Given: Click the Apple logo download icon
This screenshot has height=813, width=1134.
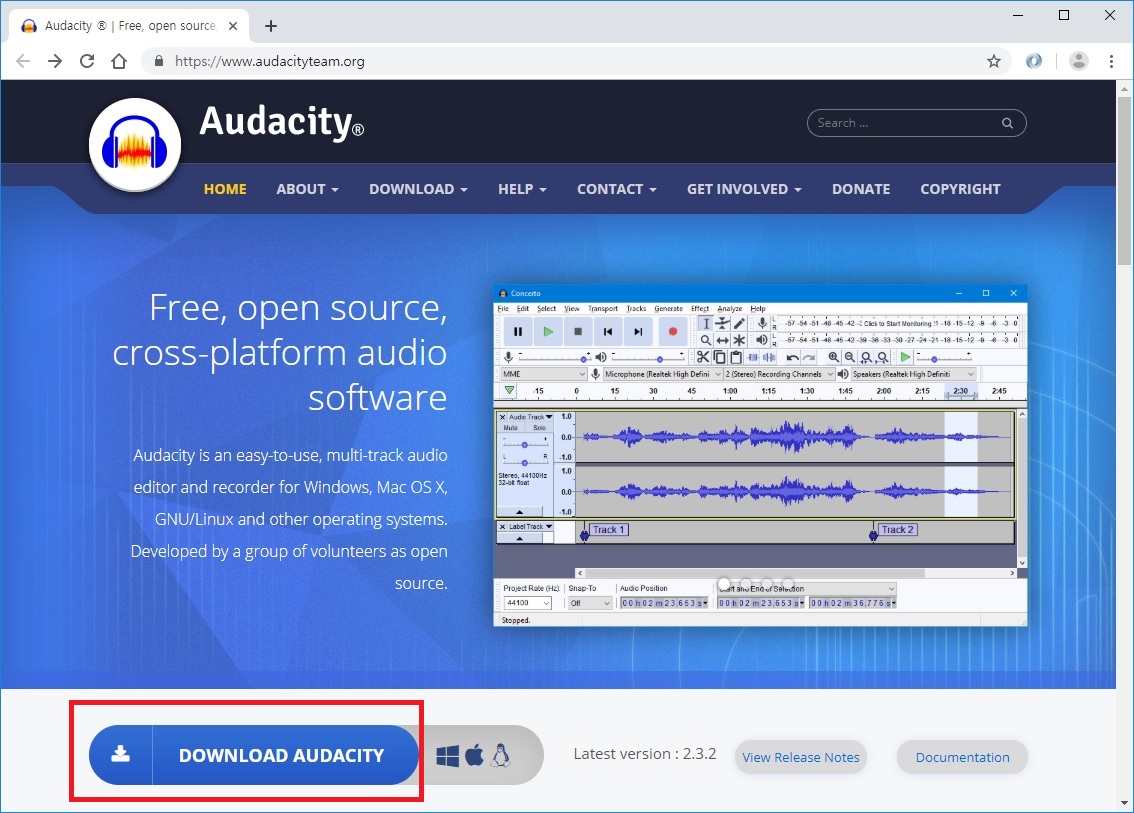Looking at the screenshot, I should coord(474,755).
